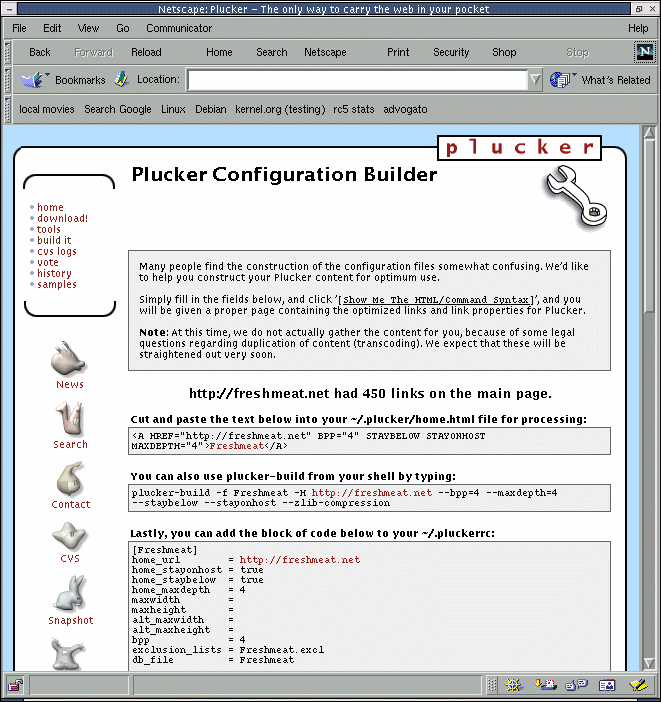The height and width of the screenshot is (702, 661).
Task: Follow the samples sidebar link
Action: [57, 285]
